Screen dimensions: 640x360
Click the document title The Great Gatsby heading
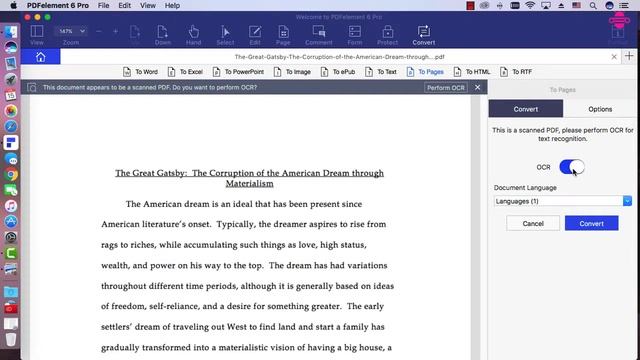(249, 178)
